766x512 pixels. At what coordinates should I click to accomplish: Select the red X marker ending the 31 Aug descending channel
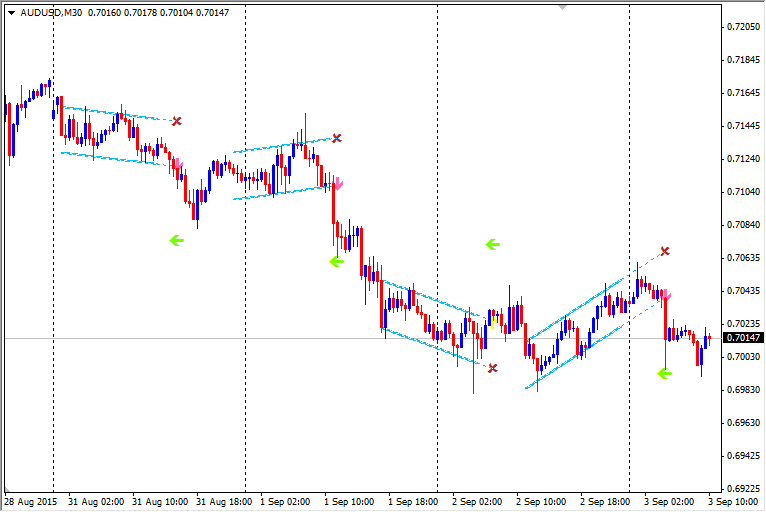(x=176, y=121)
